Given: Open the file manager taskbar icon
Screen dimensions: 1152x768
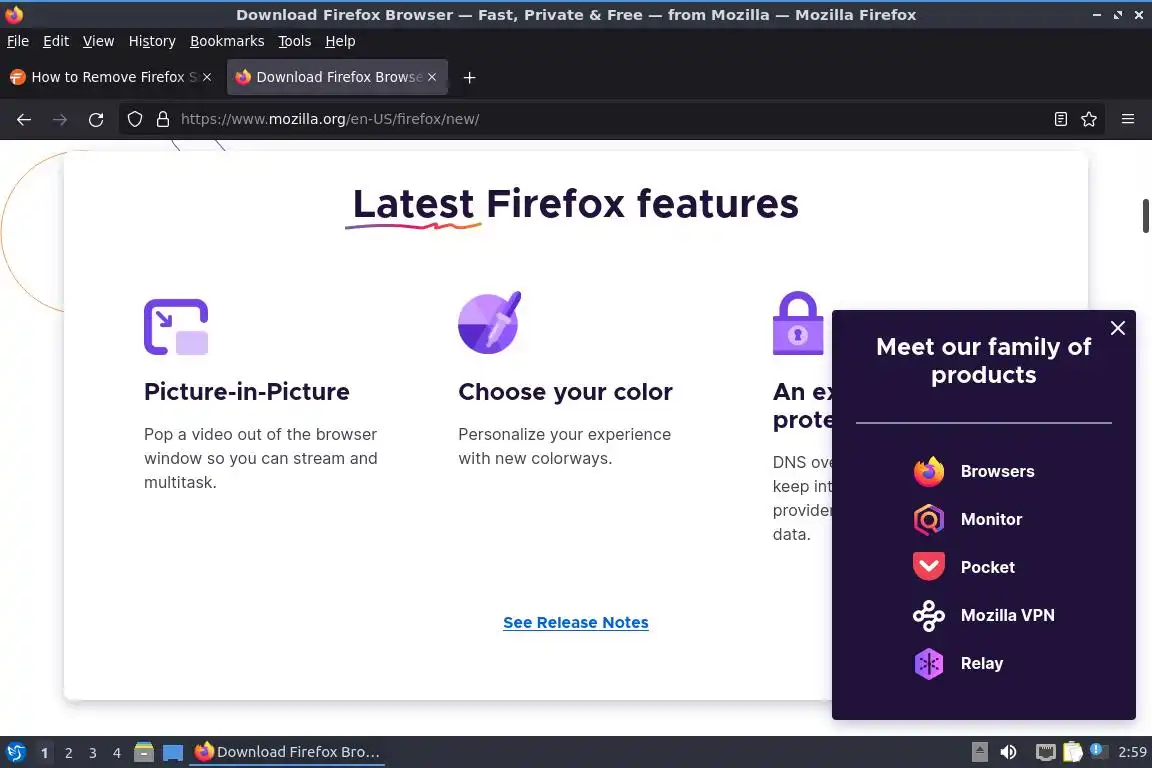Looking at the screenshot, I should coord(144,752).
